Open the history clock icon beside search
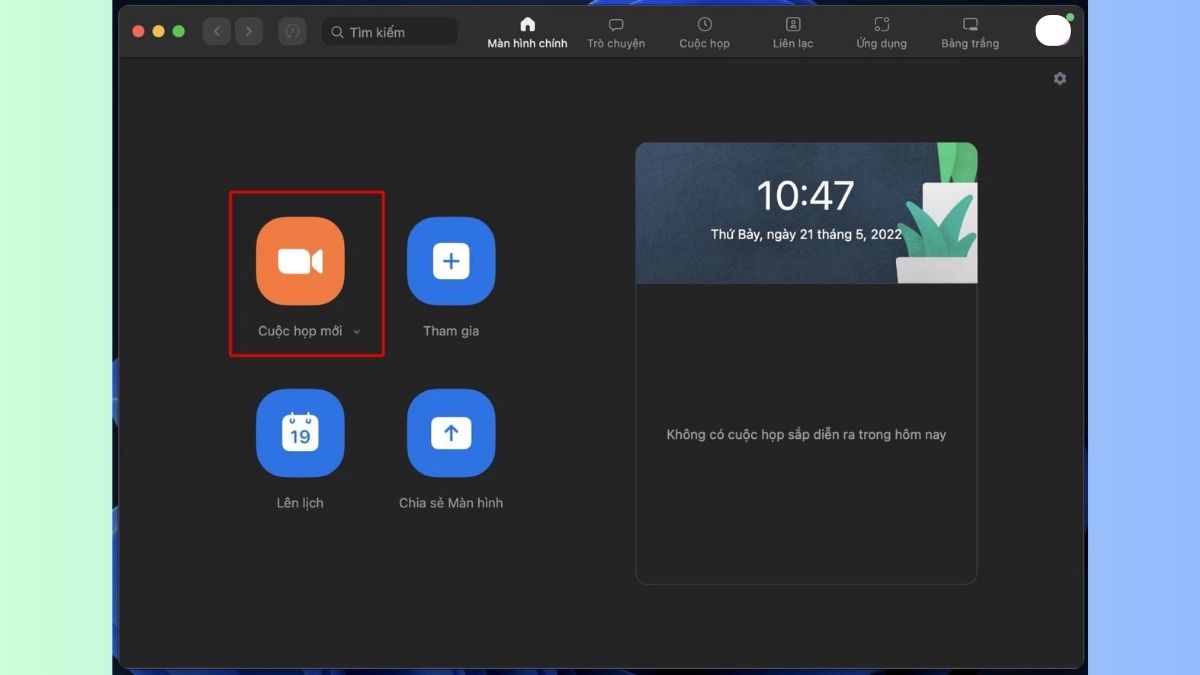This screenshot has height=675, width=1200. [x=292, y=32]
